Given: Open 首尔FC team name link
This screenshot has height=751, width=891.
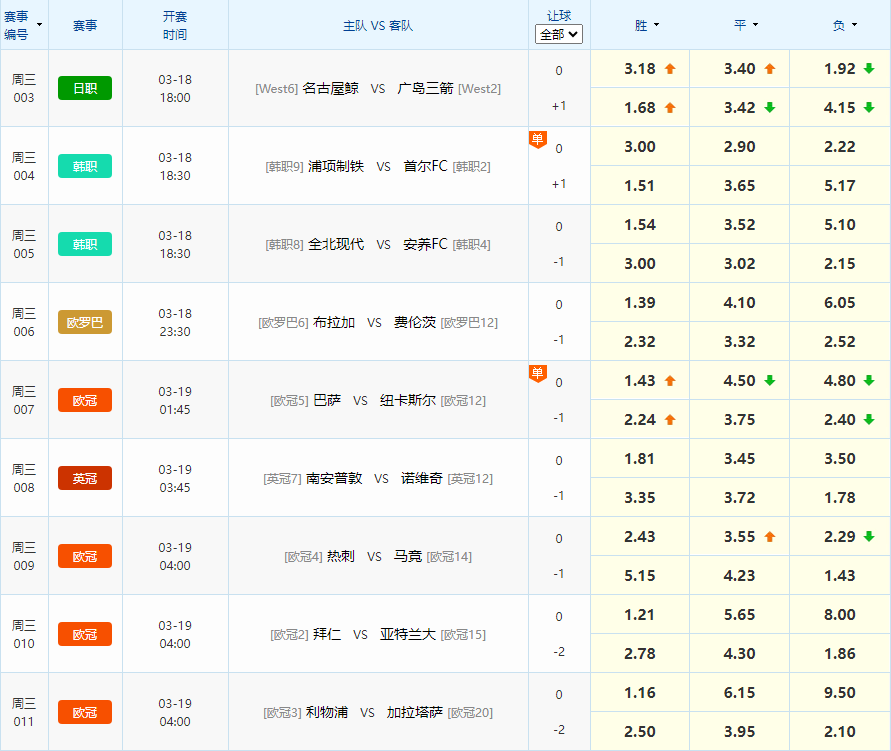Looking at the screenshot, I should [x=425, y=166].
